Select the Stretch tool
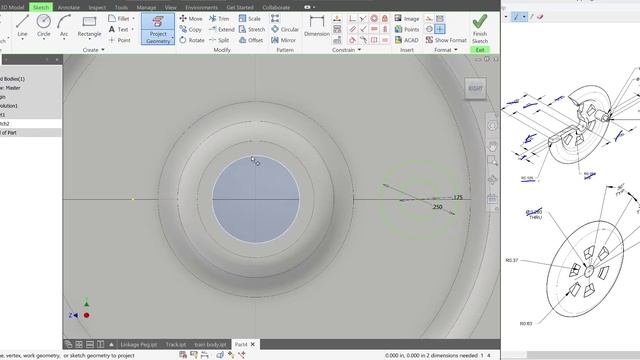This screenshot has width=640, height=360. click(x=252, y=29)
